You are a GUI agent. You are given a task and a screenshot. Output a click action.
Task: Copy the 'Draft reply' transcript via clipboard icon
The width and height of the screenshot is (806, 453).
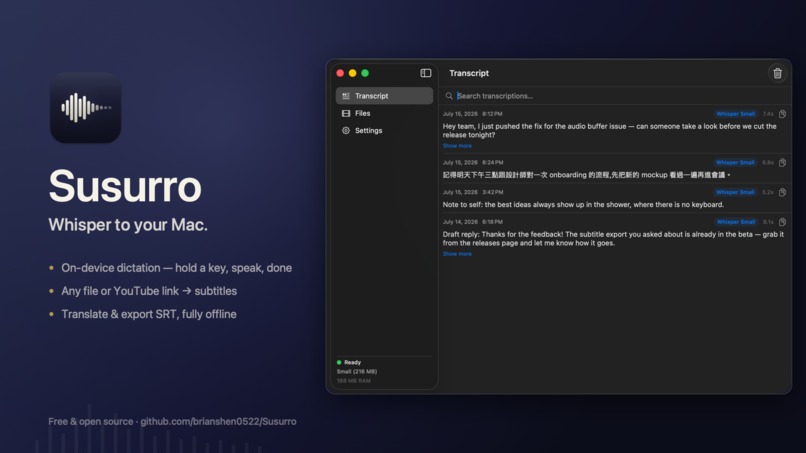tap(782, 222)
